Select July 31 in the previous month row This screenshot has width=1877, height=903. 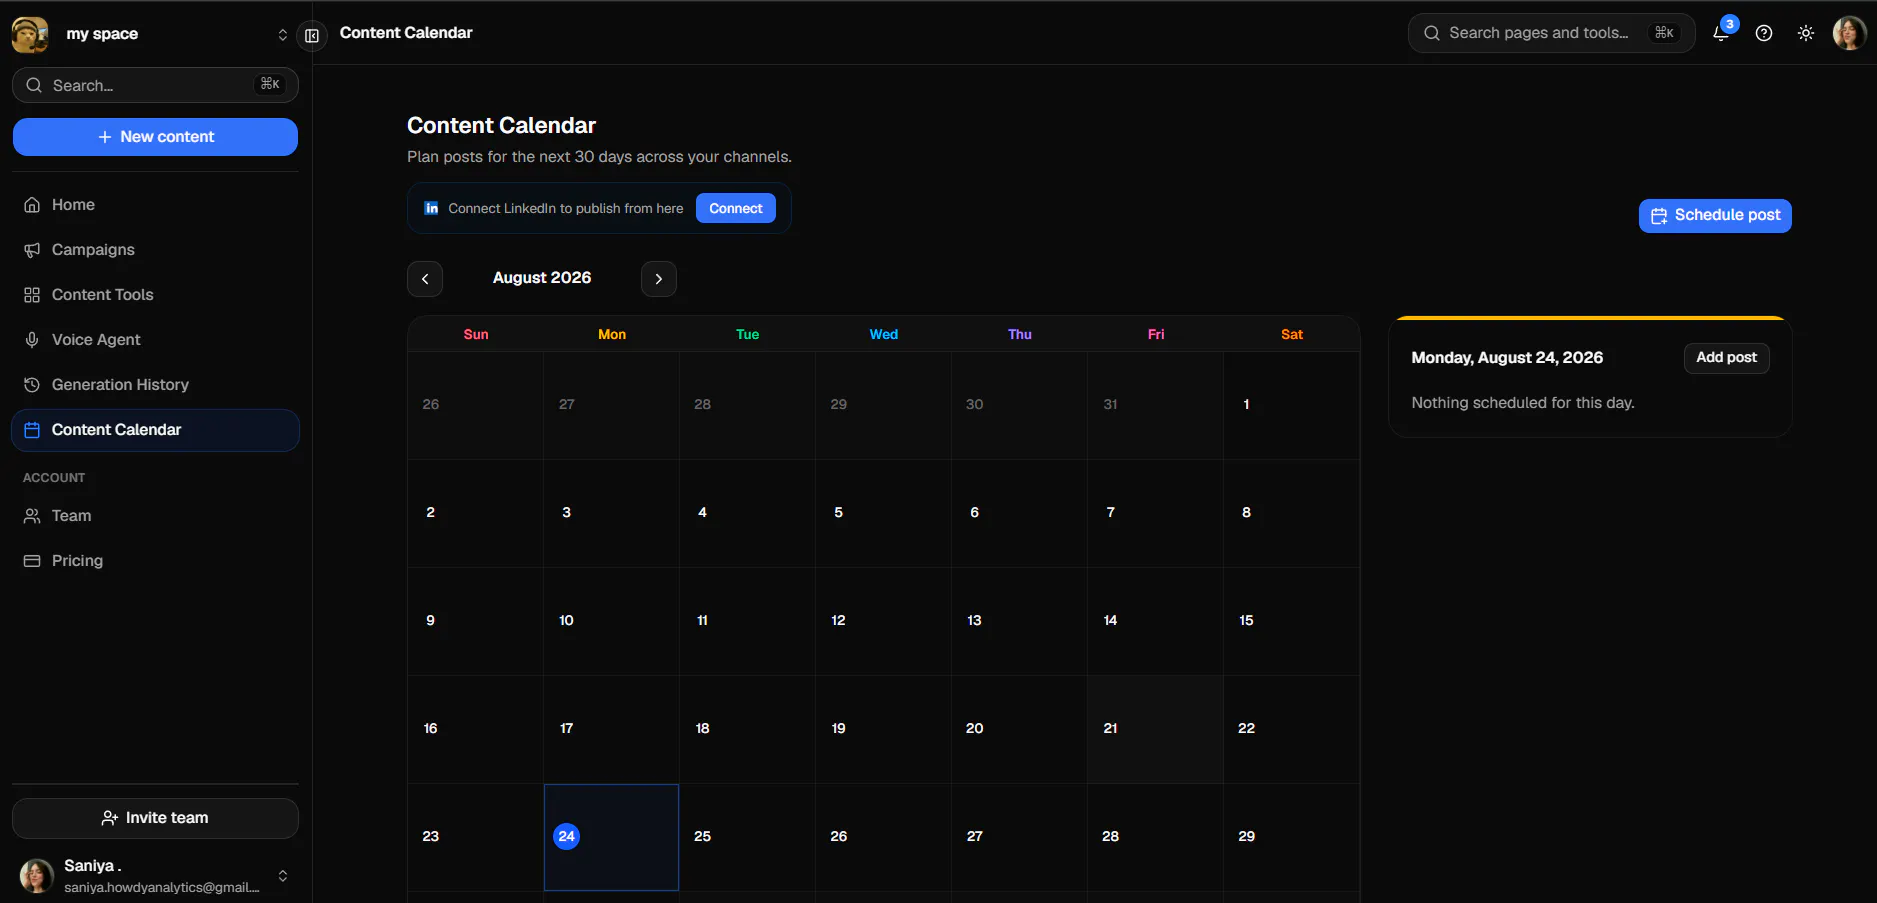[1155, 405]
